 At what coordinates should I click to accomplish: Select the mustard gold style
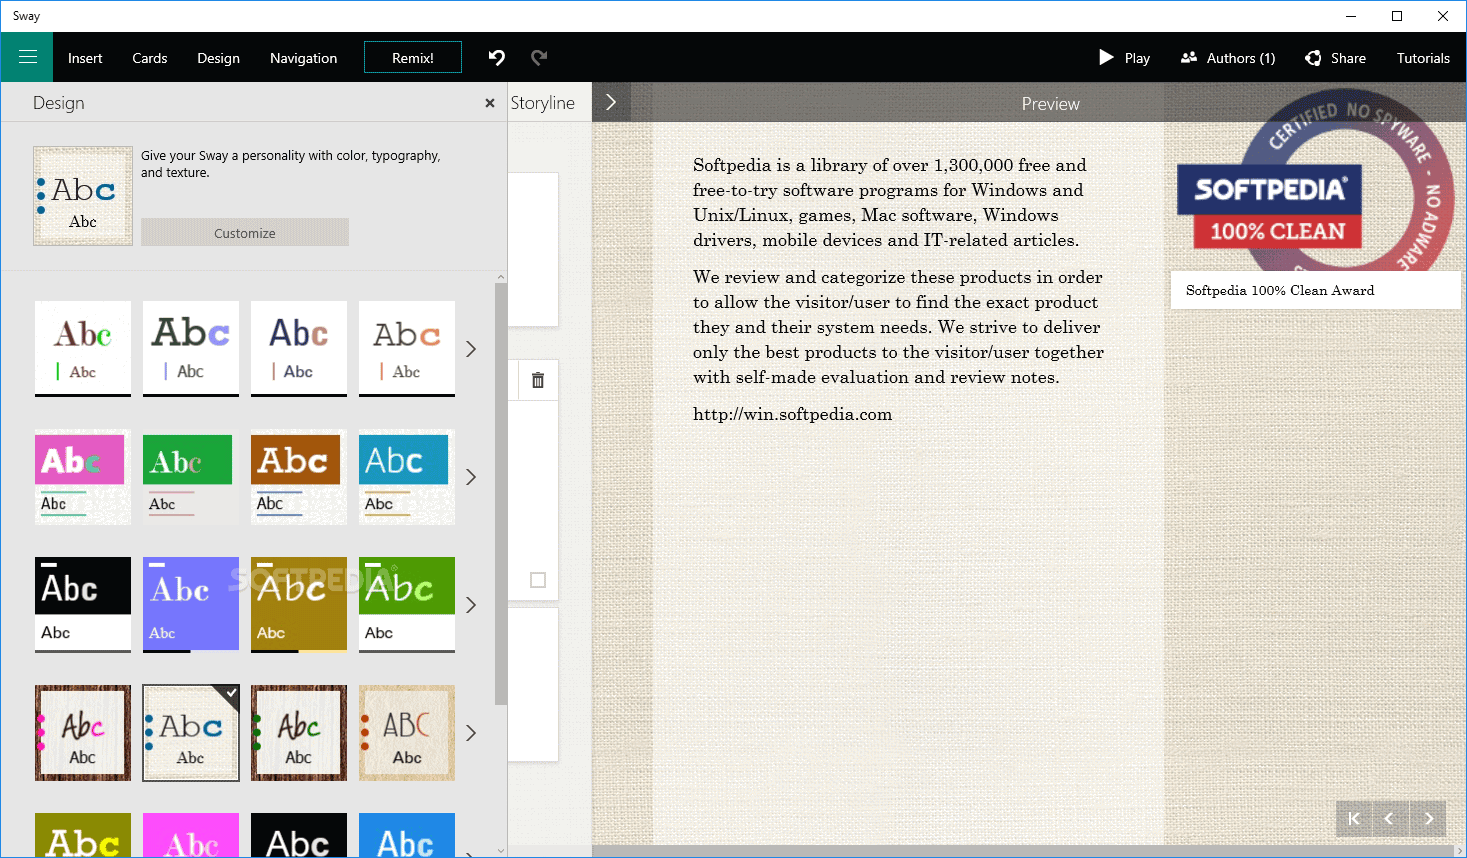[x=299, y=605]
